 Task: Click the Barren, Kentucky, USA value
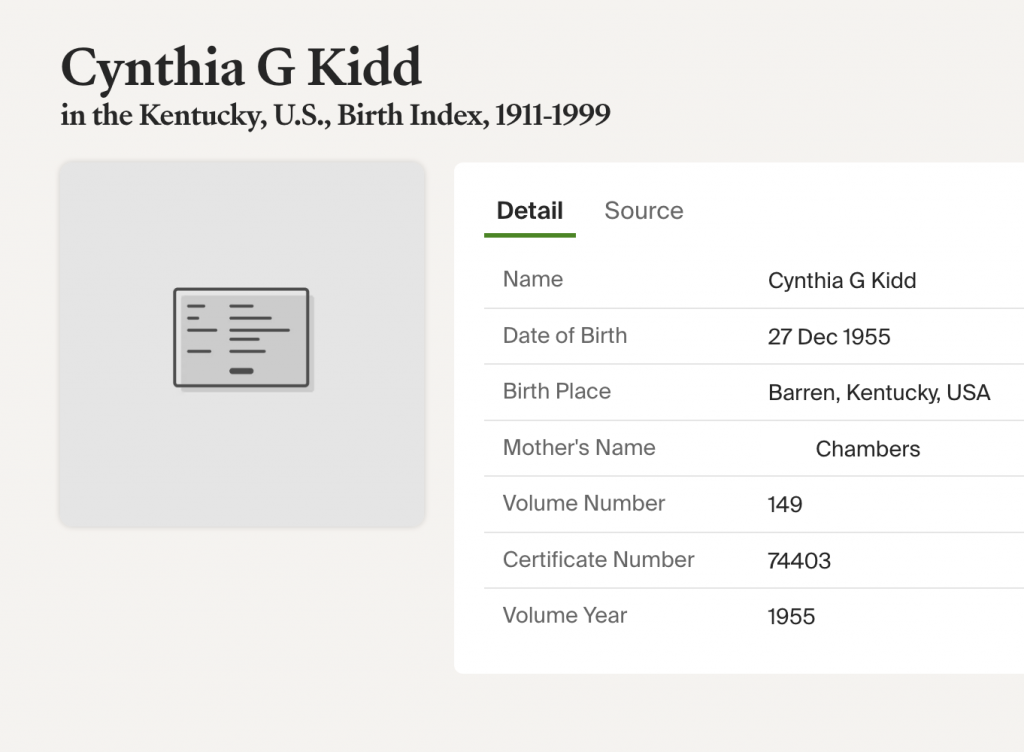coord(879,393)
